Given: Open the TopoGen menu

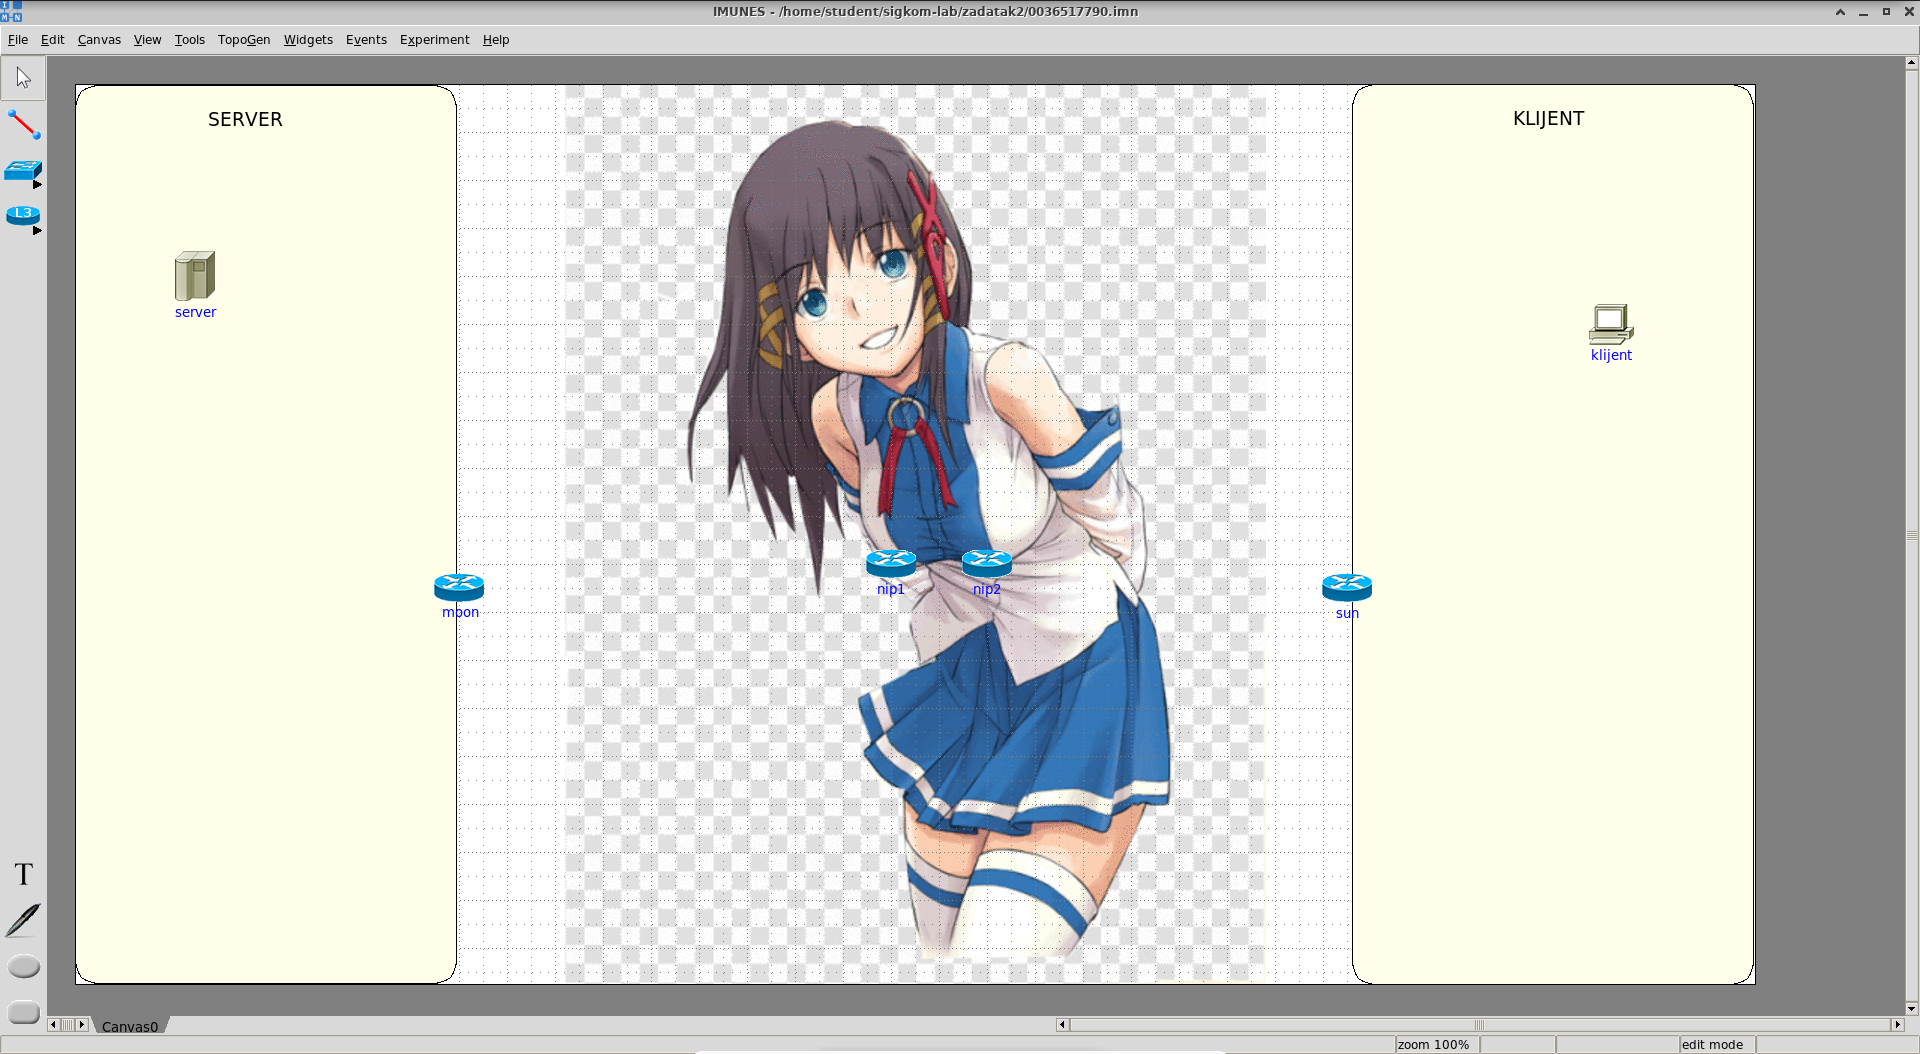Looking at the screenshot, I should coord(244,40).
